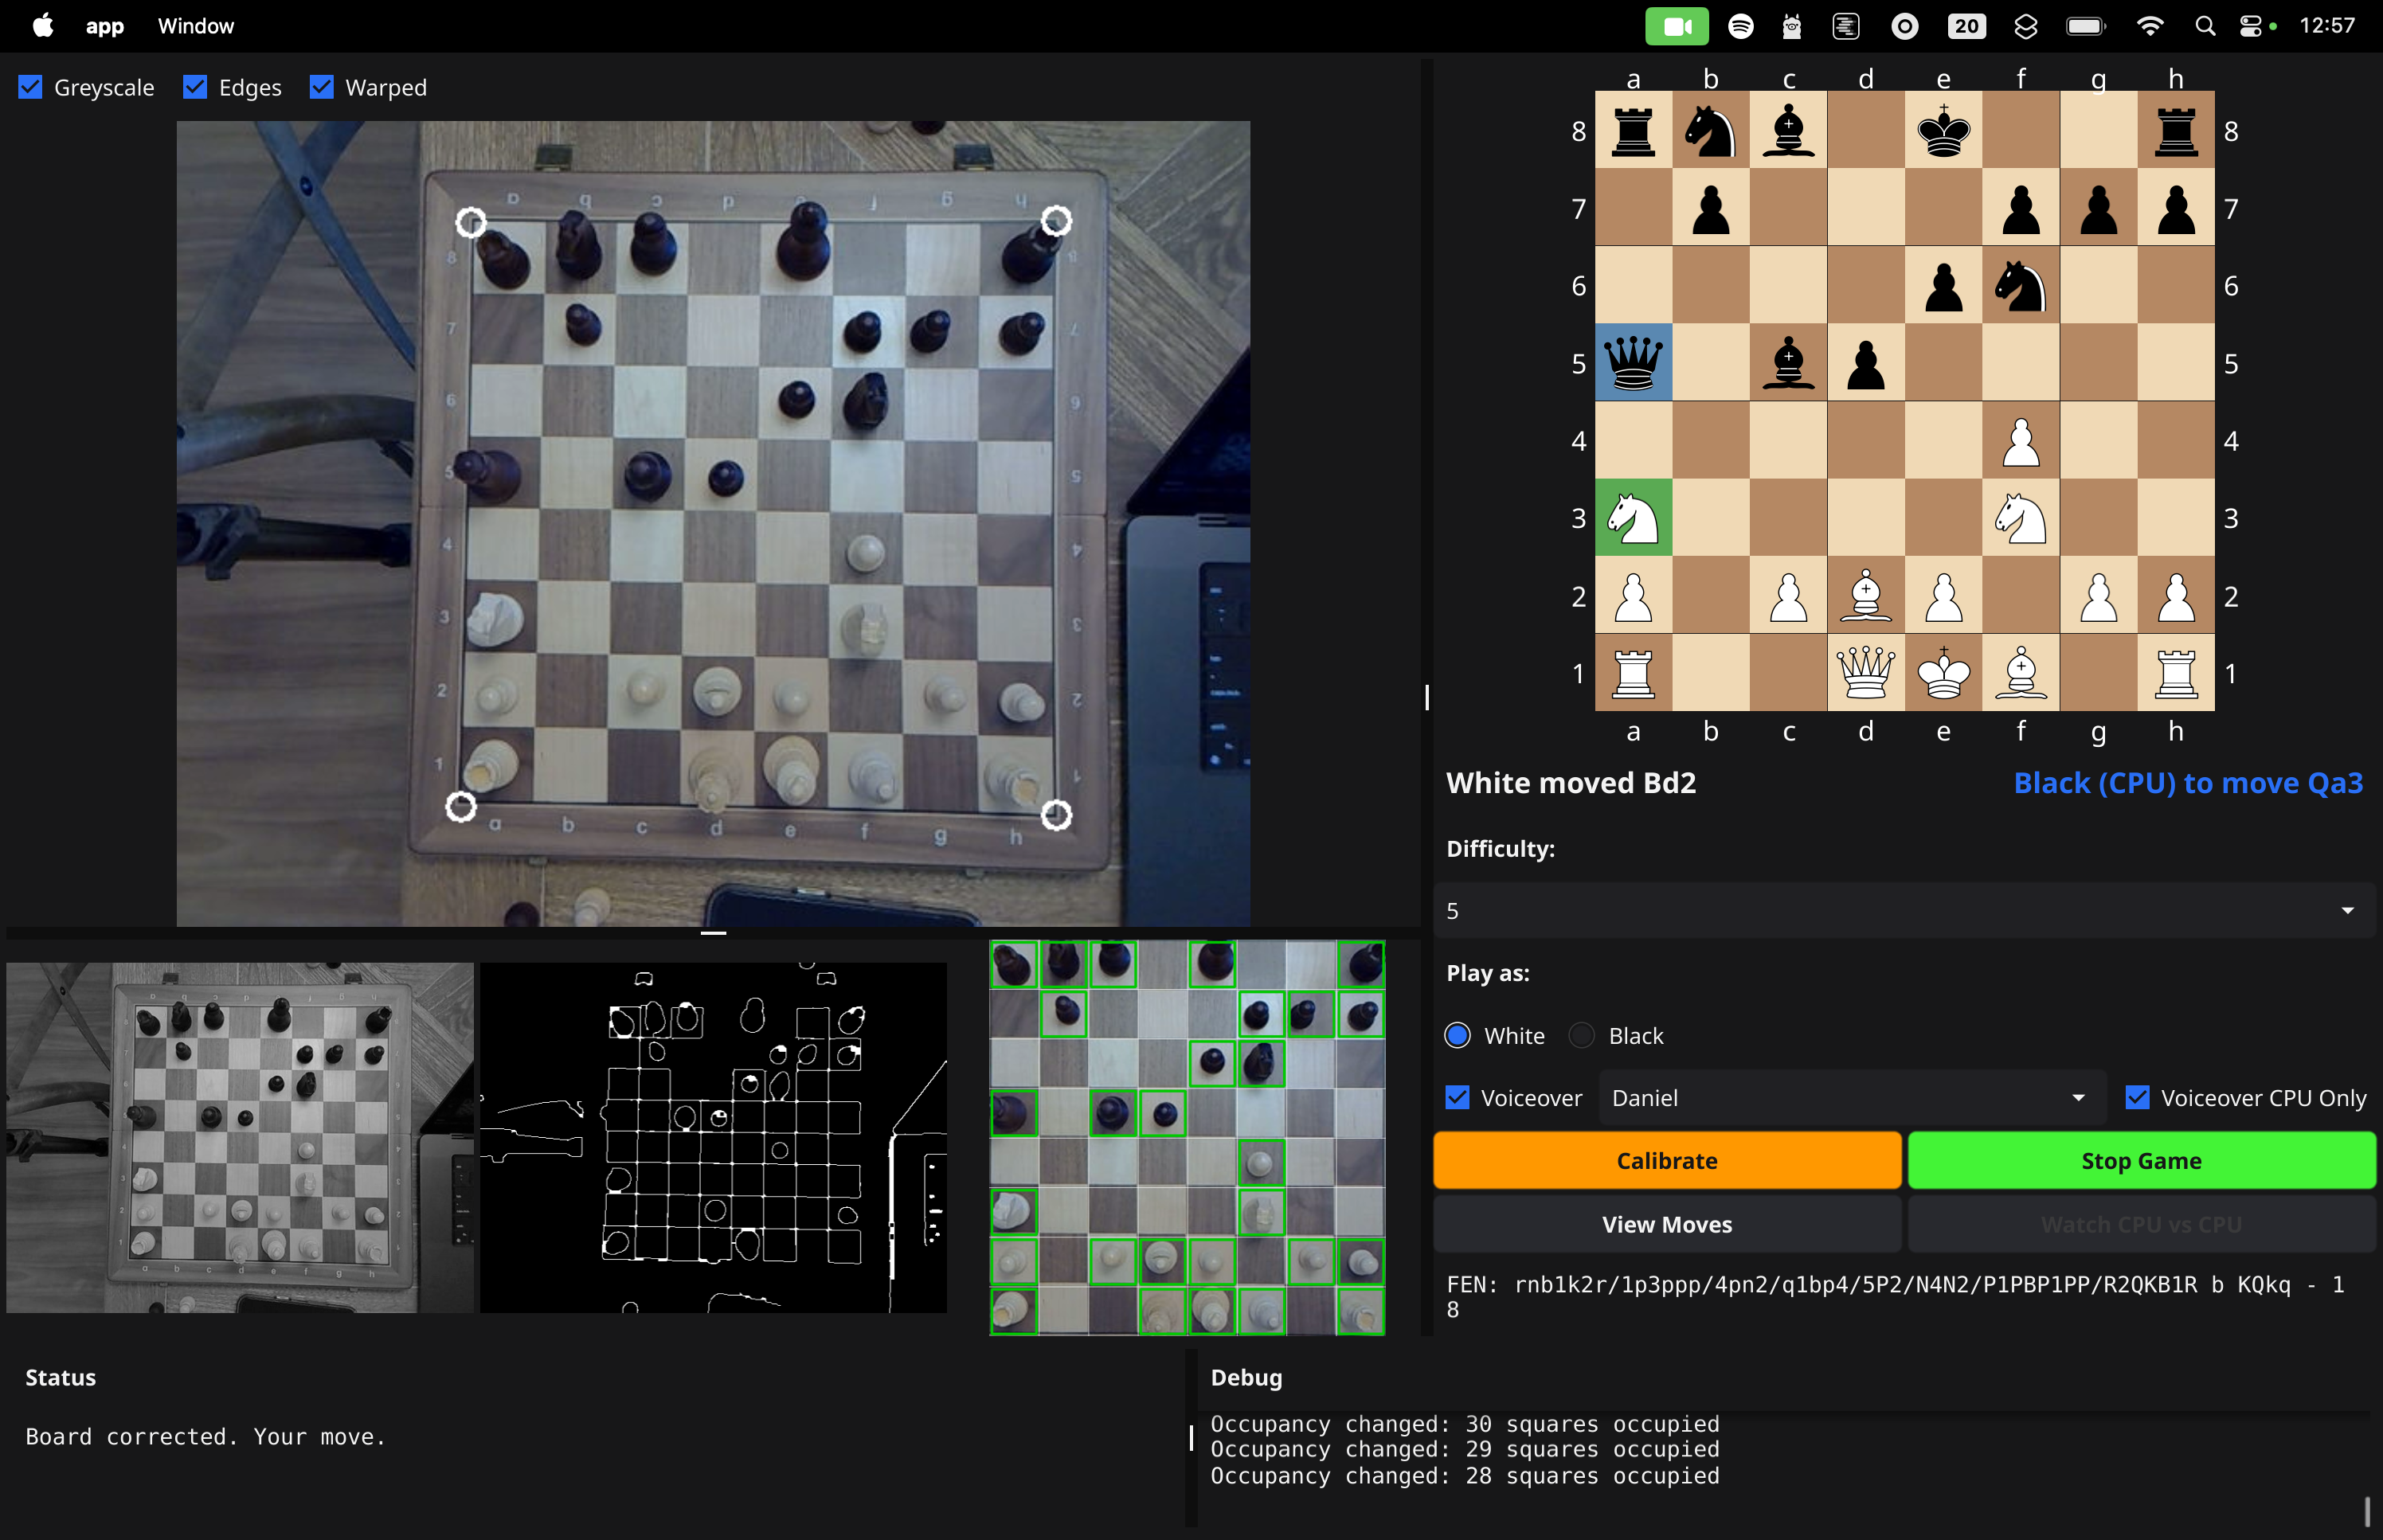2383x1540 pixels.
Task: Click the black knight on f6
Action: coord(2021,285)
